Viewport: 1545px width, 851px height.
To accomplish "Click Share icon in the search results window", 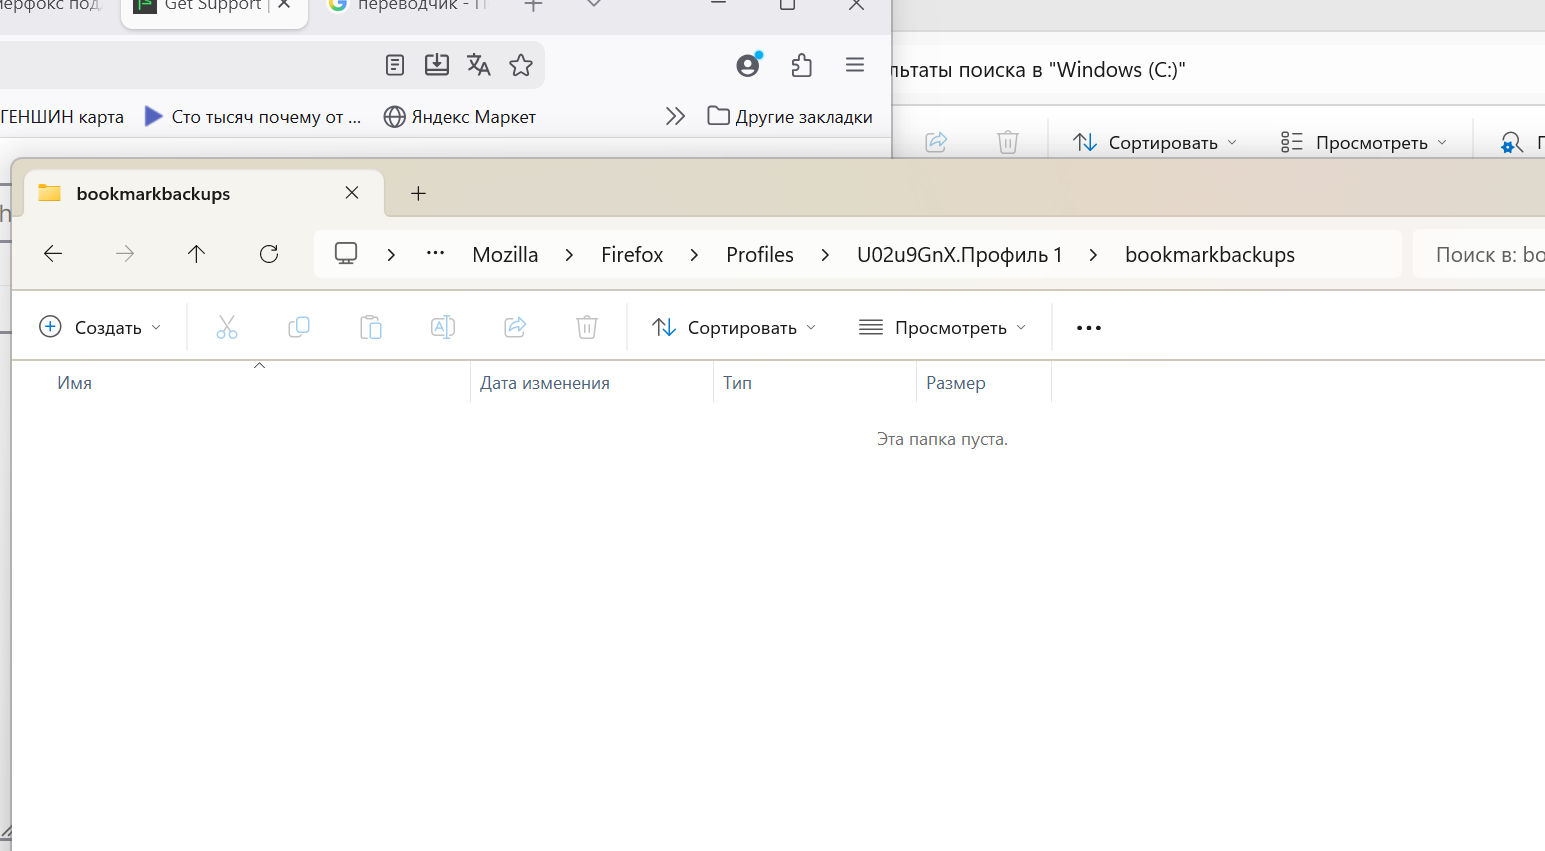I will 936,142.
